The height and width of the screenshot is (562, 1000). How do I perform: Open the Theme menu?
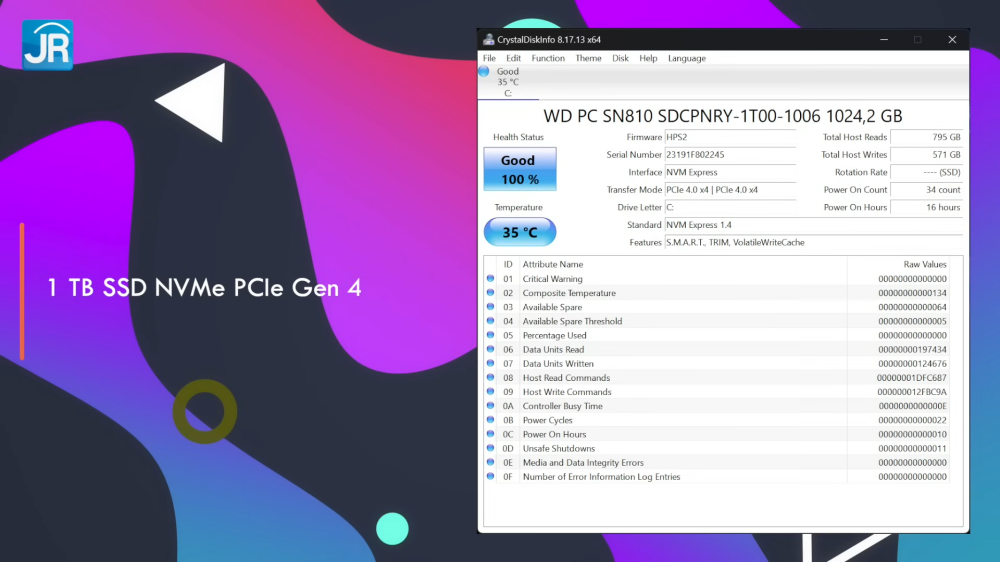pyautogui.click(x=588, y=58)
